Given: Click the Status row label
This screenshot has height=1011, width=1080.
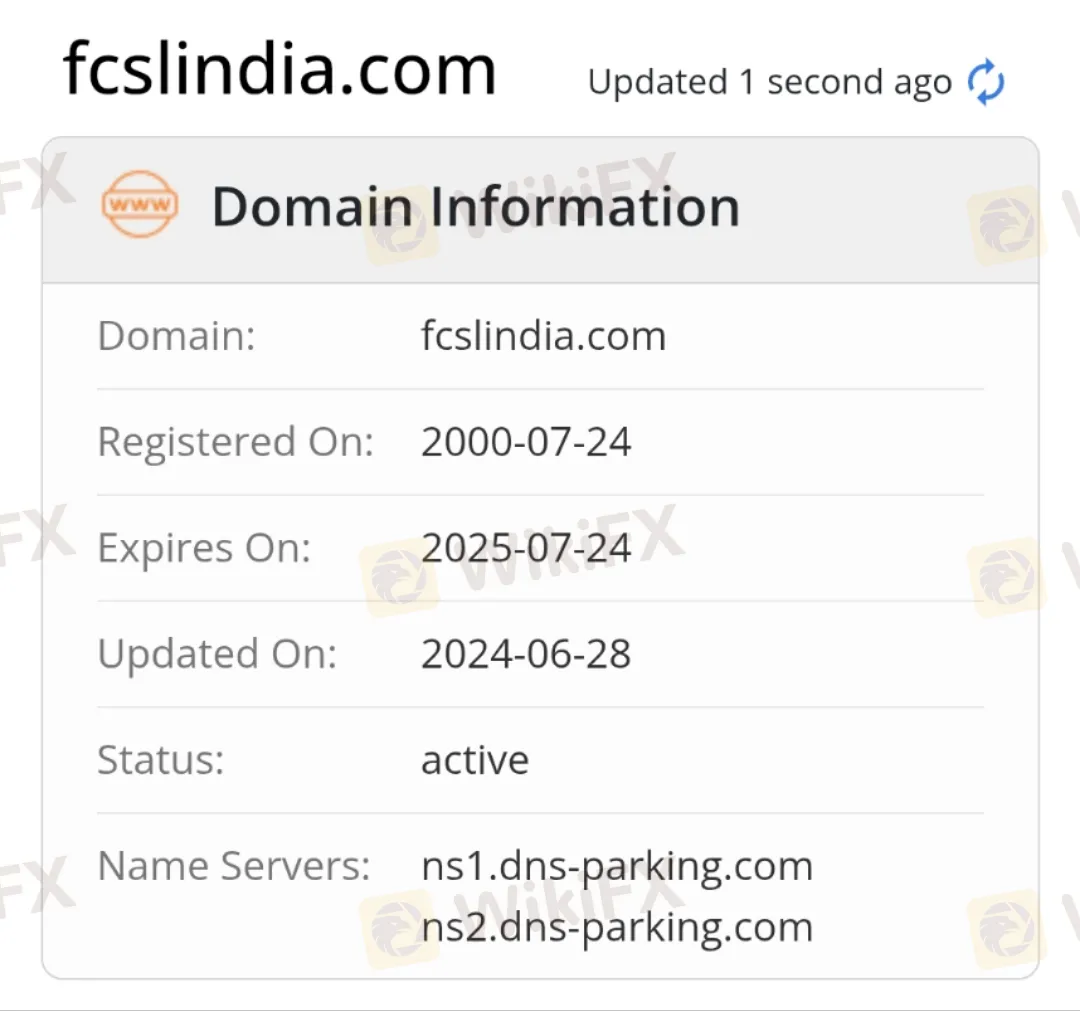Looking at the screenshot, I should pyautogui.click(x=159, y=760).
